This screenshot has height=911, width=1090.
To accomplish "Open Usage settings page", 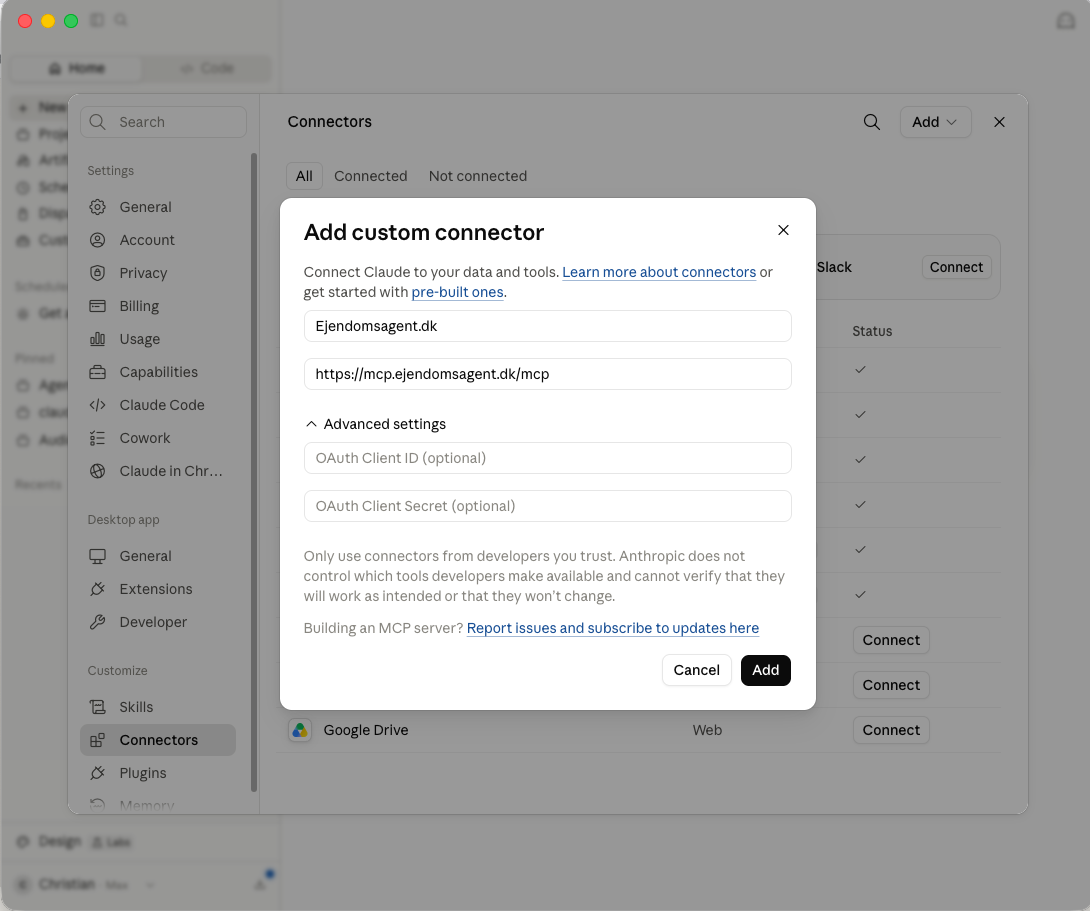I will pyautogui.click(x=158, y=339).
